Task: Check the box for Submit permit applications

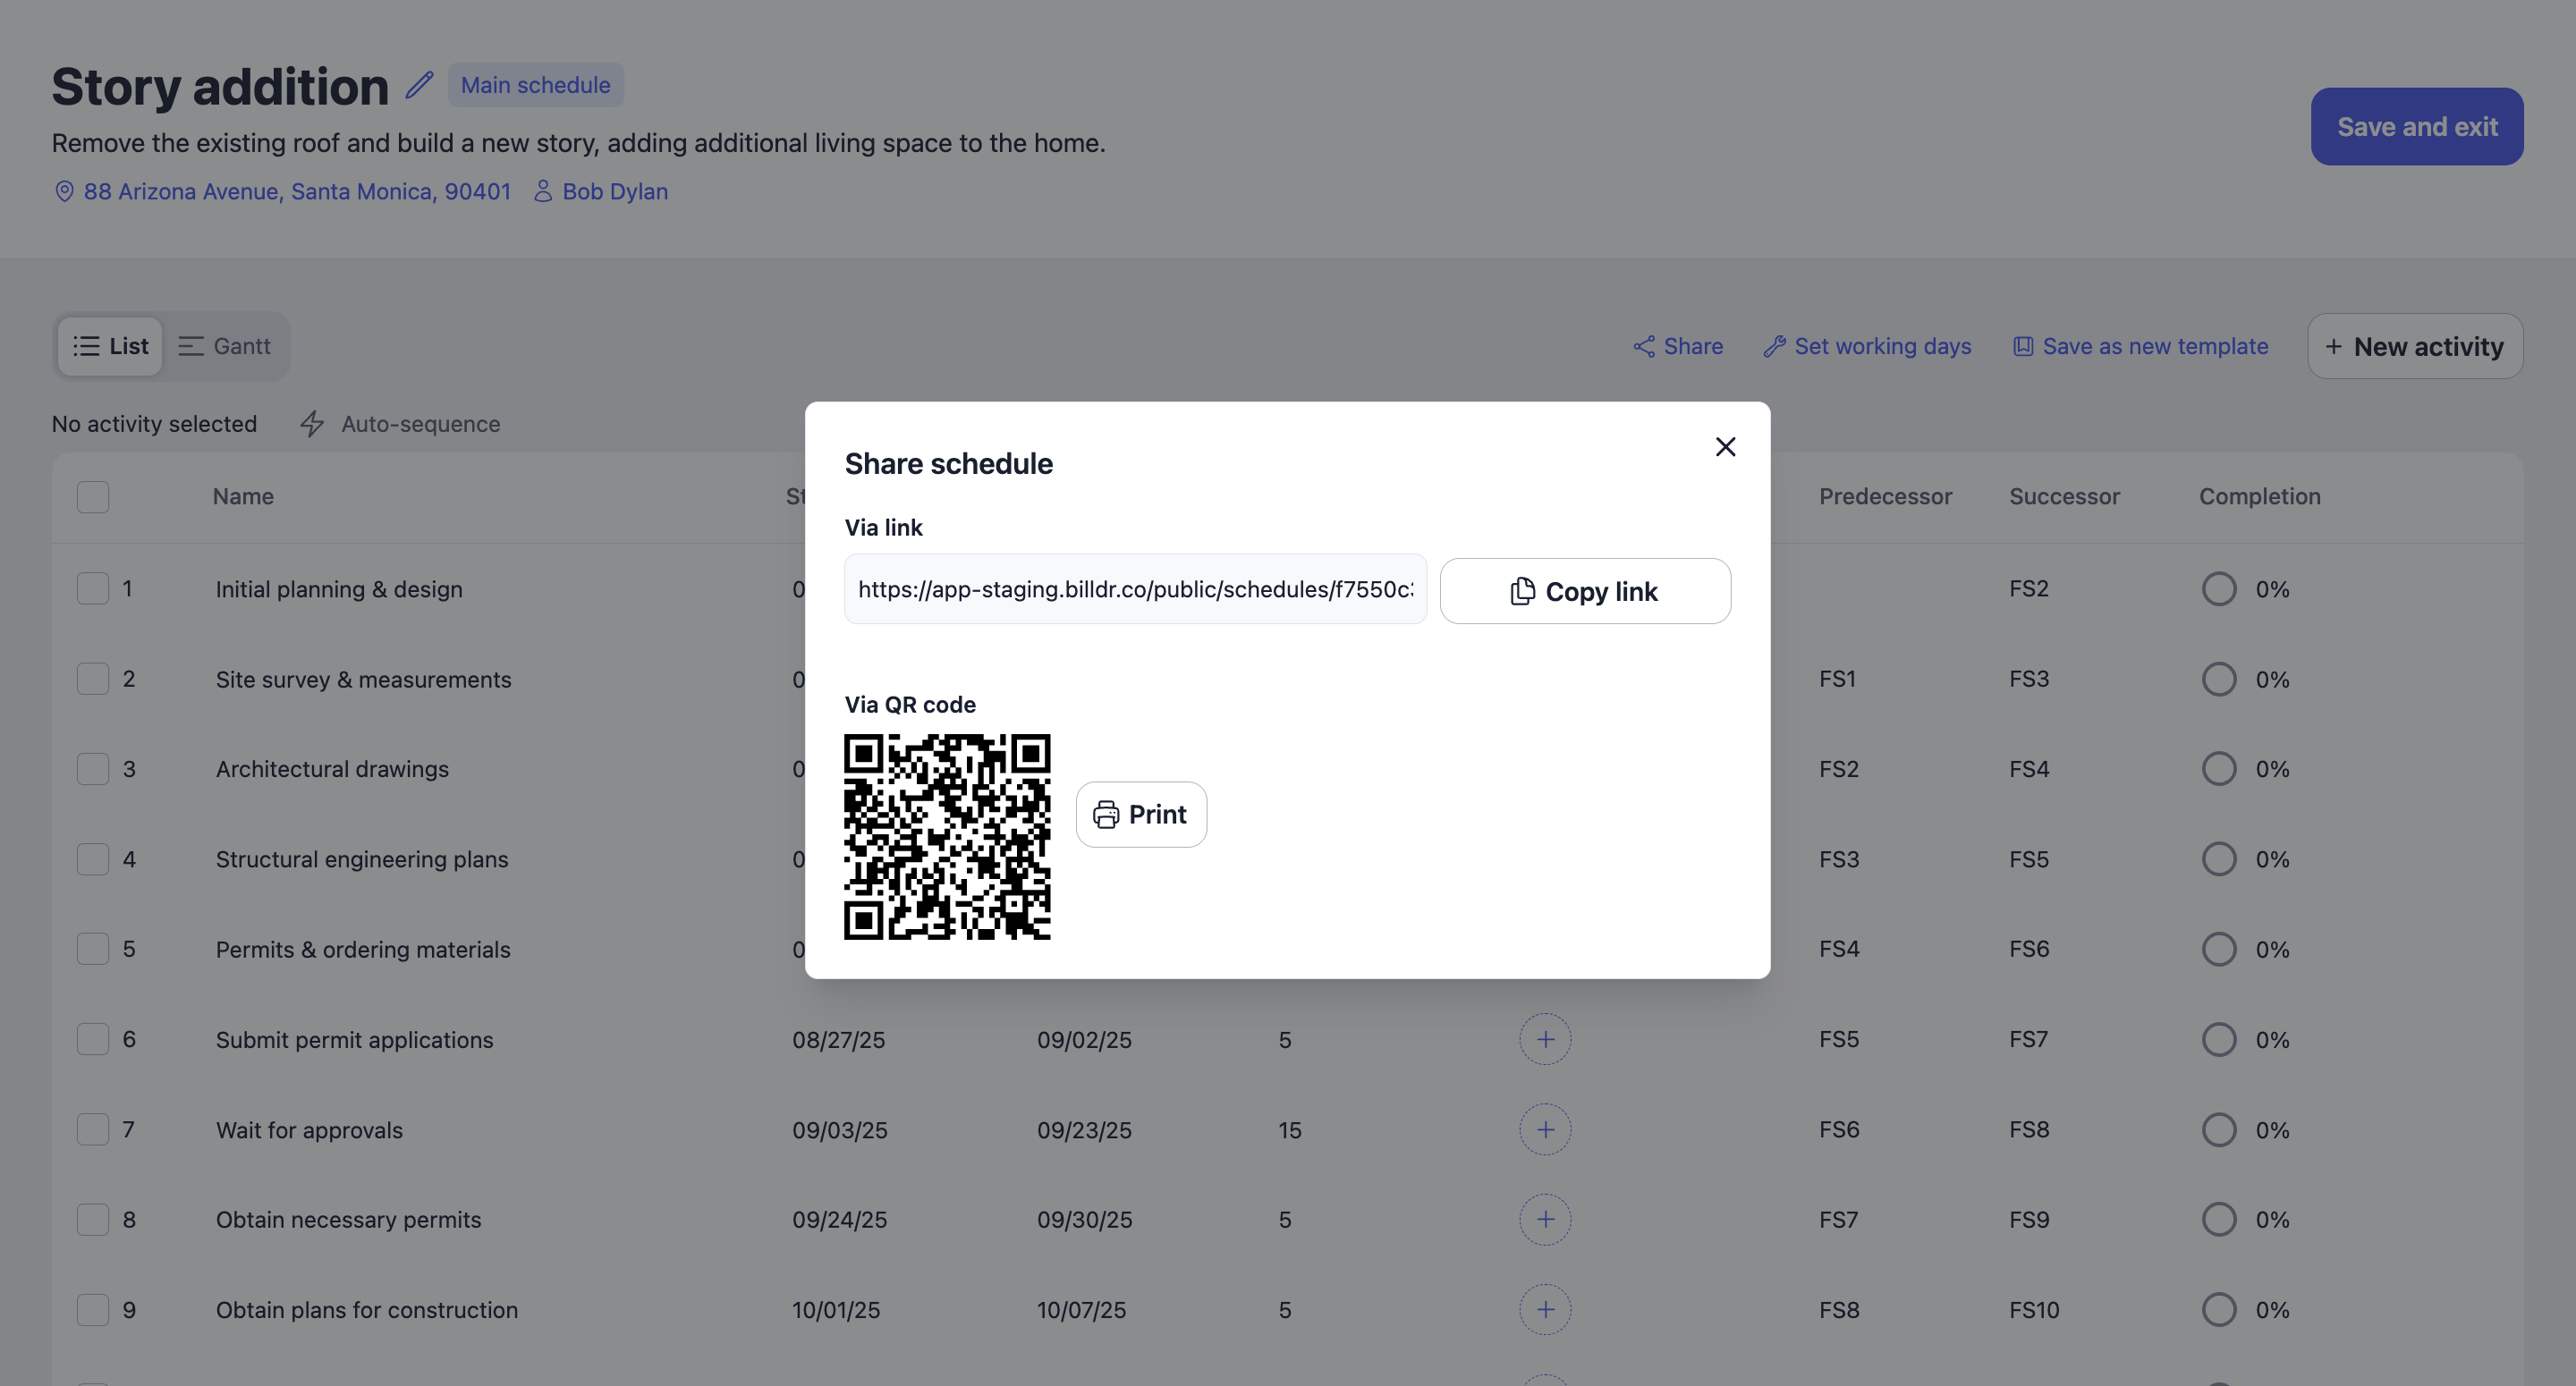Action: tap(93, 1039)
